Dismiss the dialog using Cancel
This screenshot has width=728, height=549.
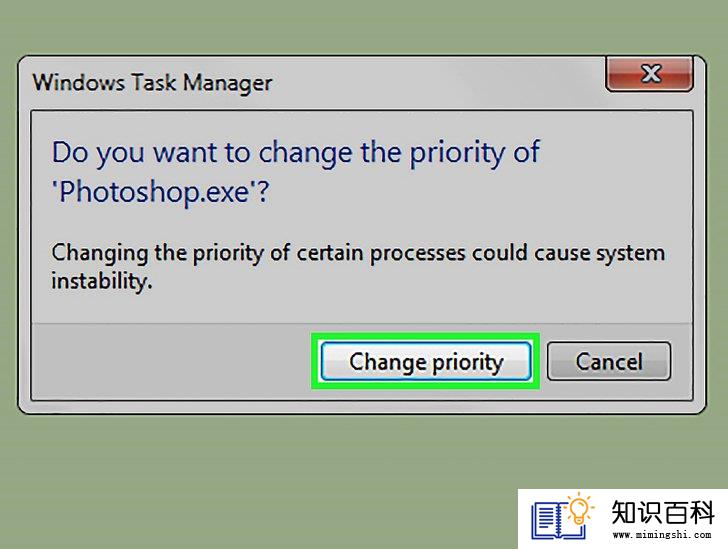point(609,361)
